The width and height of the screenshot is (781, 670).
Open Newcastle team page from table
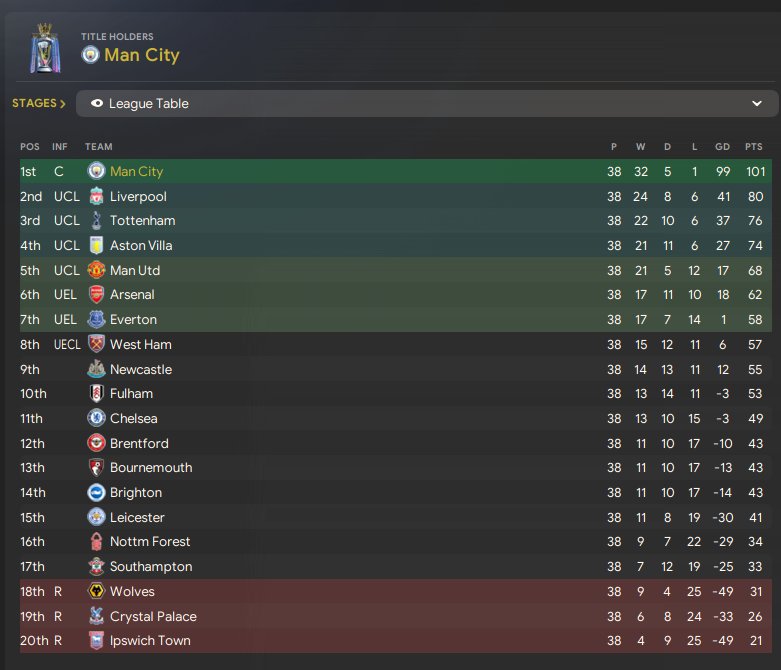141,370
